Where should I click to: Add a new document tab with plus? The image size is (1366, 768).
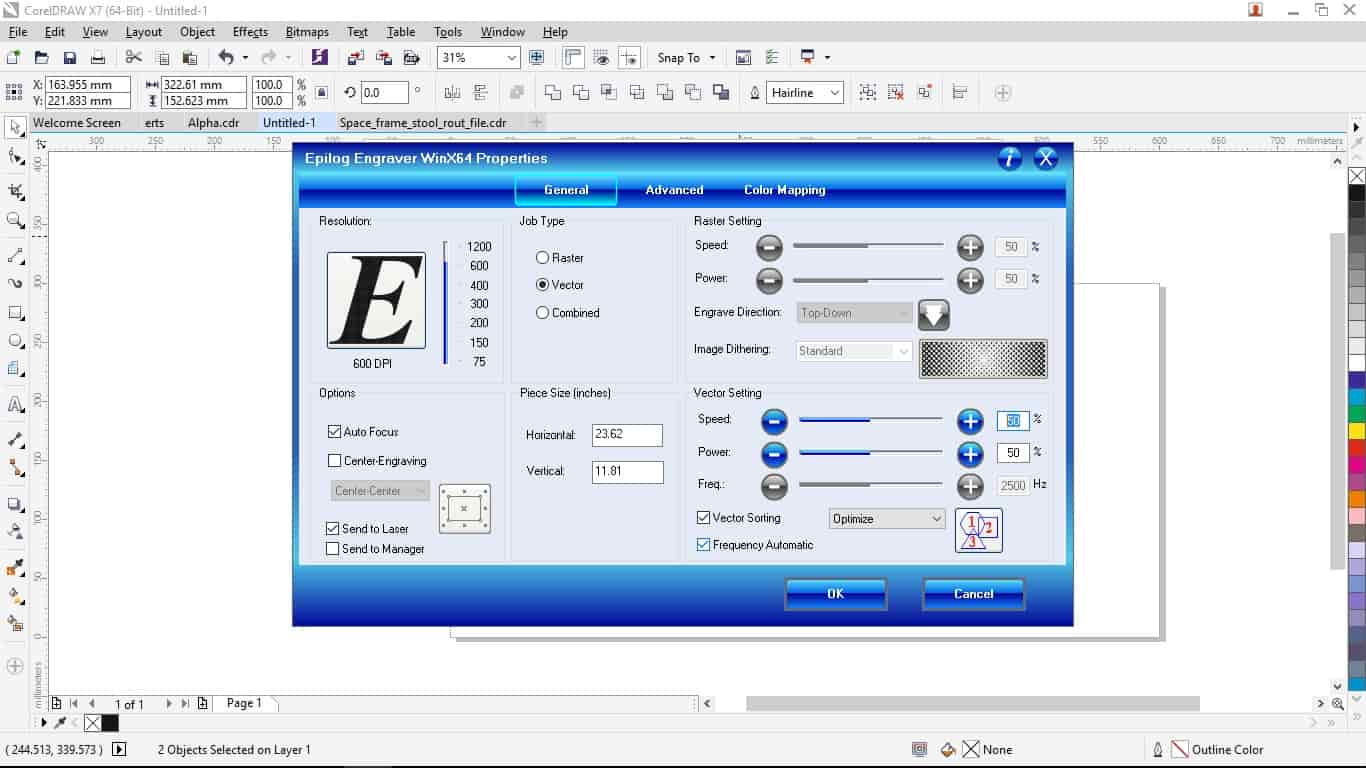click(x=536, y=123)
